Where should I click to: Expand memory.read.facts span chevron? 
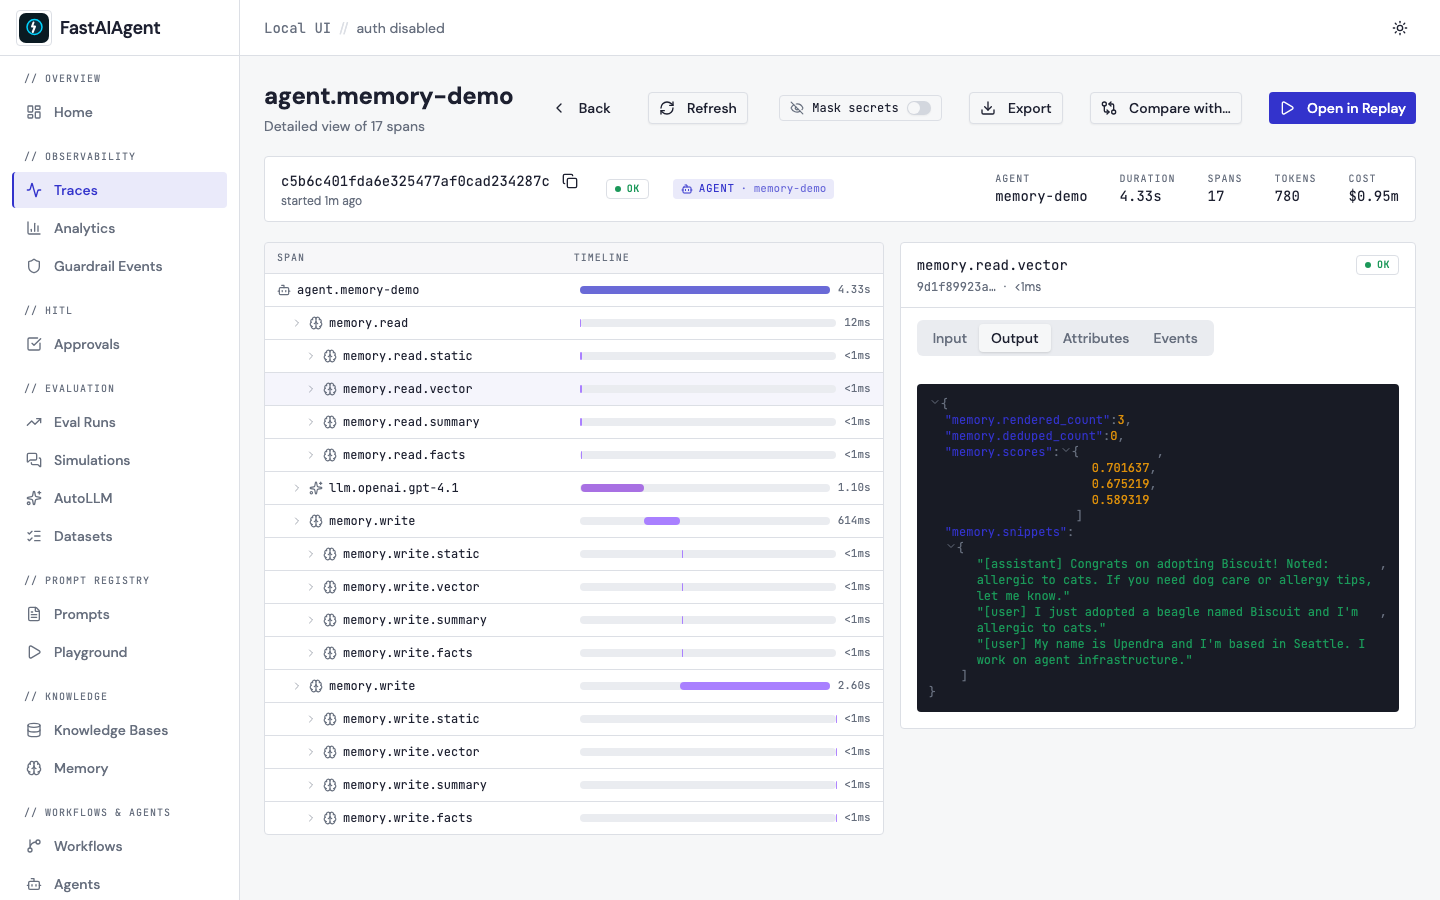[x=311, y=455]
